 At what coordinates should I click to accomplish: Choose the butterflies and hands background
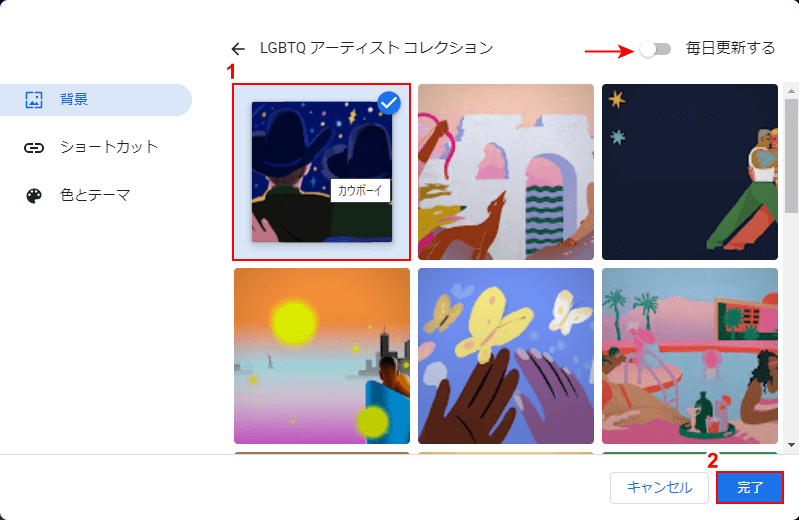click(x=506, y=356)
